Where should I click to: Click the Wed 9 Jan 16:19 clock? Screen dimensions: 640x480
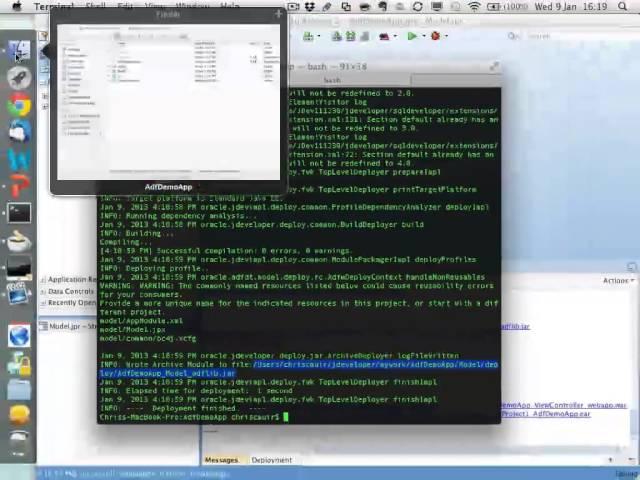573,6
